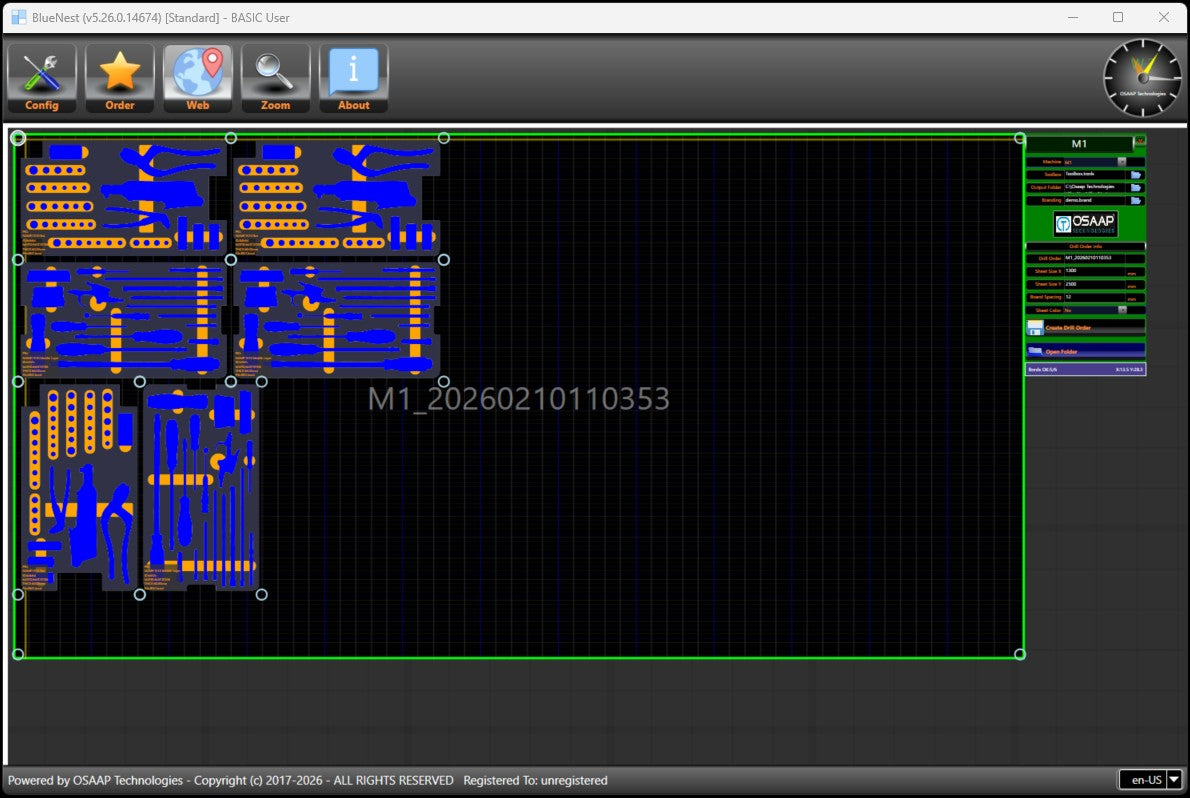Expand the Machine dropdown

pos(1121,162)
